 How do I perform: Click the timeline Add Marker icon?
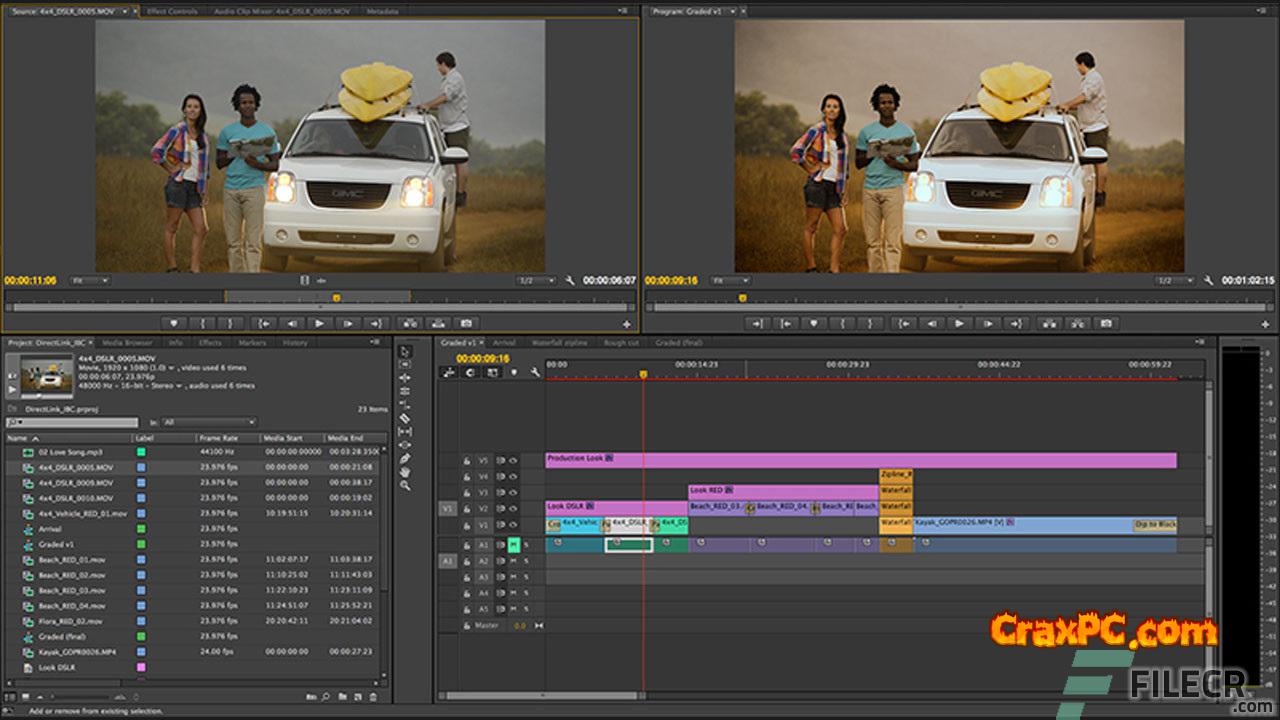(514, 372)
